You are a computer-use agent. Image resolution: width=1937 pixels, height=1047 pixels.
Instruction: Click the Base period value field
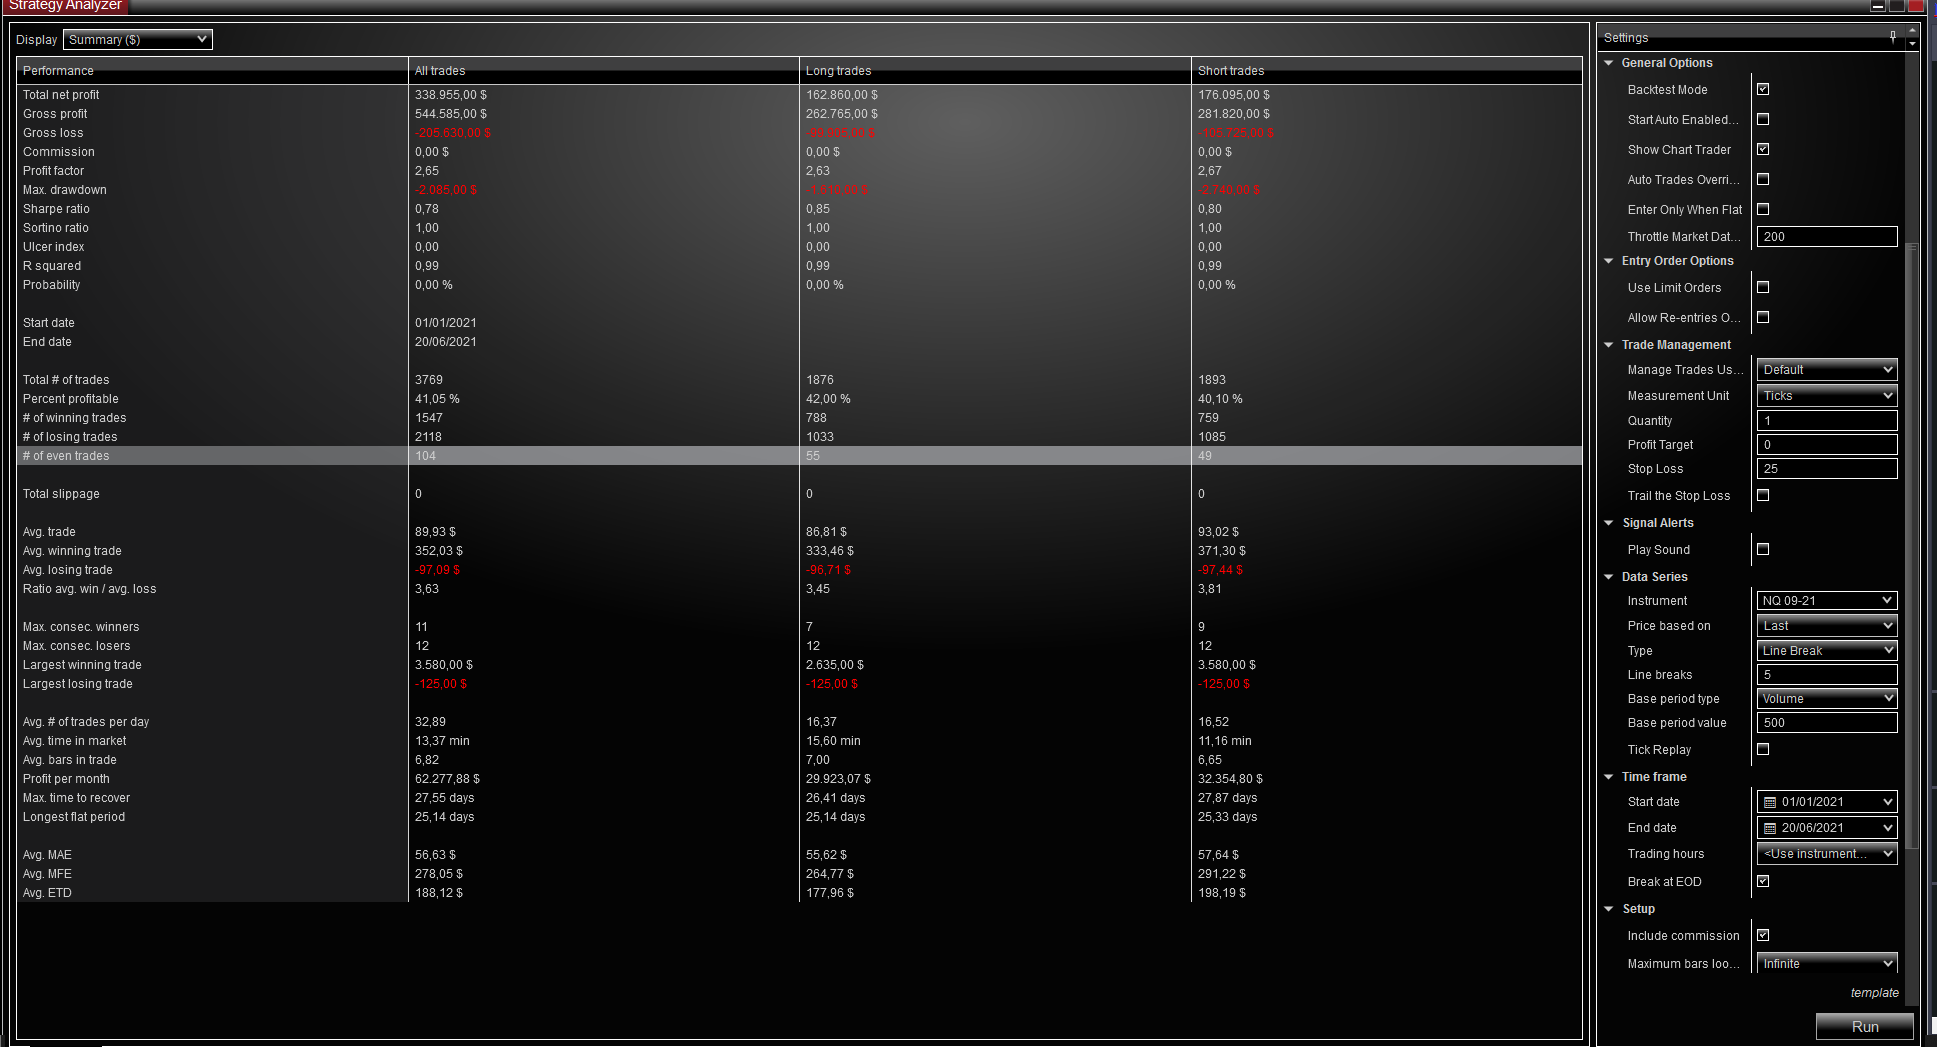1827,723
